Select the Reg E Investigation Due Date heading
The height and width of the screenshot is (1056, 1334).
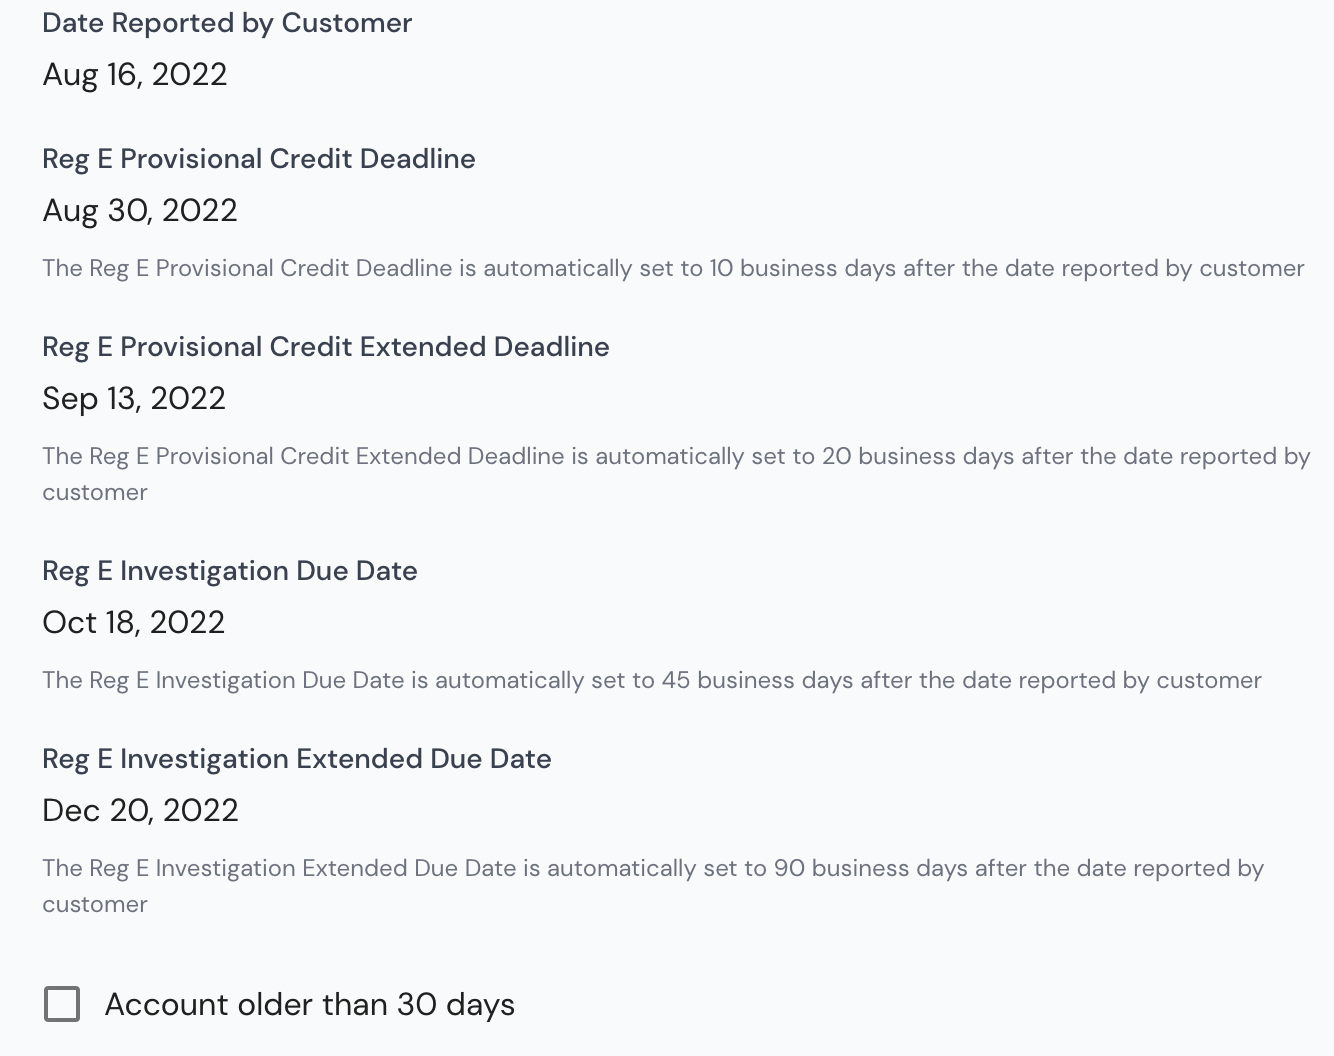(x=230, y=571)
